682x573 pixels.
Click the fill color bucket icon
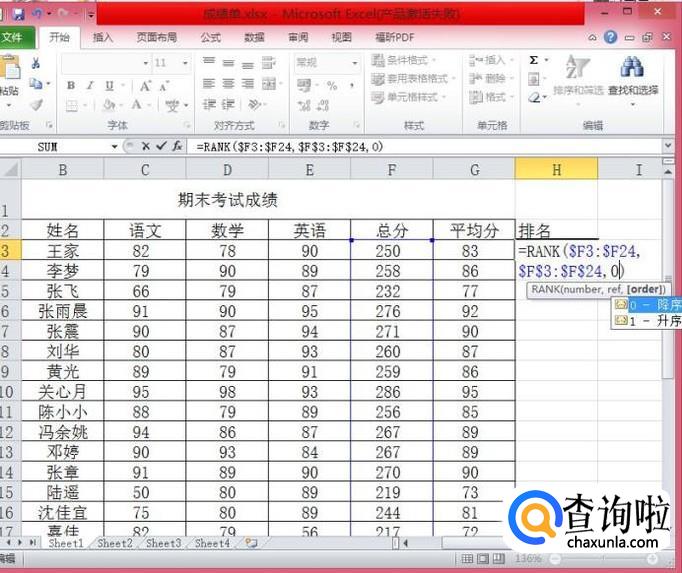pyautogui.click(x=109, y=105)
